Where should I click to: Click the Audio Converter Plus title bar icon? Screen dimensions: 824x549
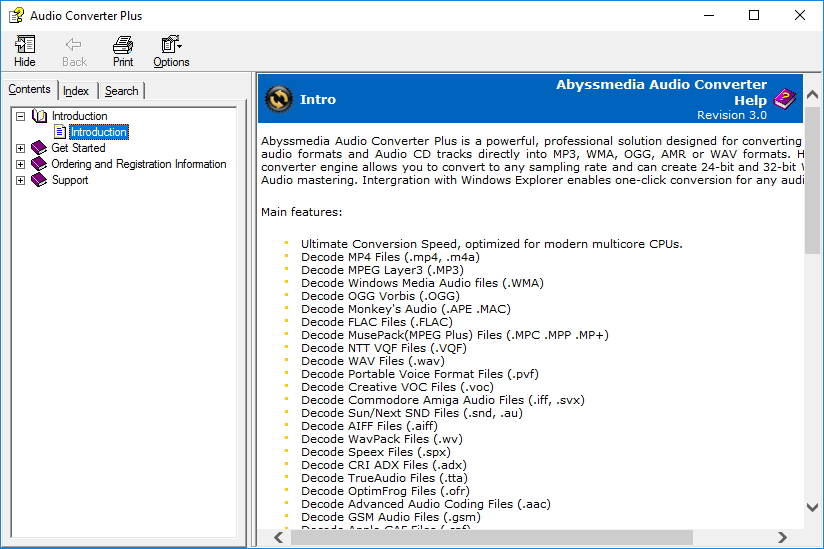[16, 15]
